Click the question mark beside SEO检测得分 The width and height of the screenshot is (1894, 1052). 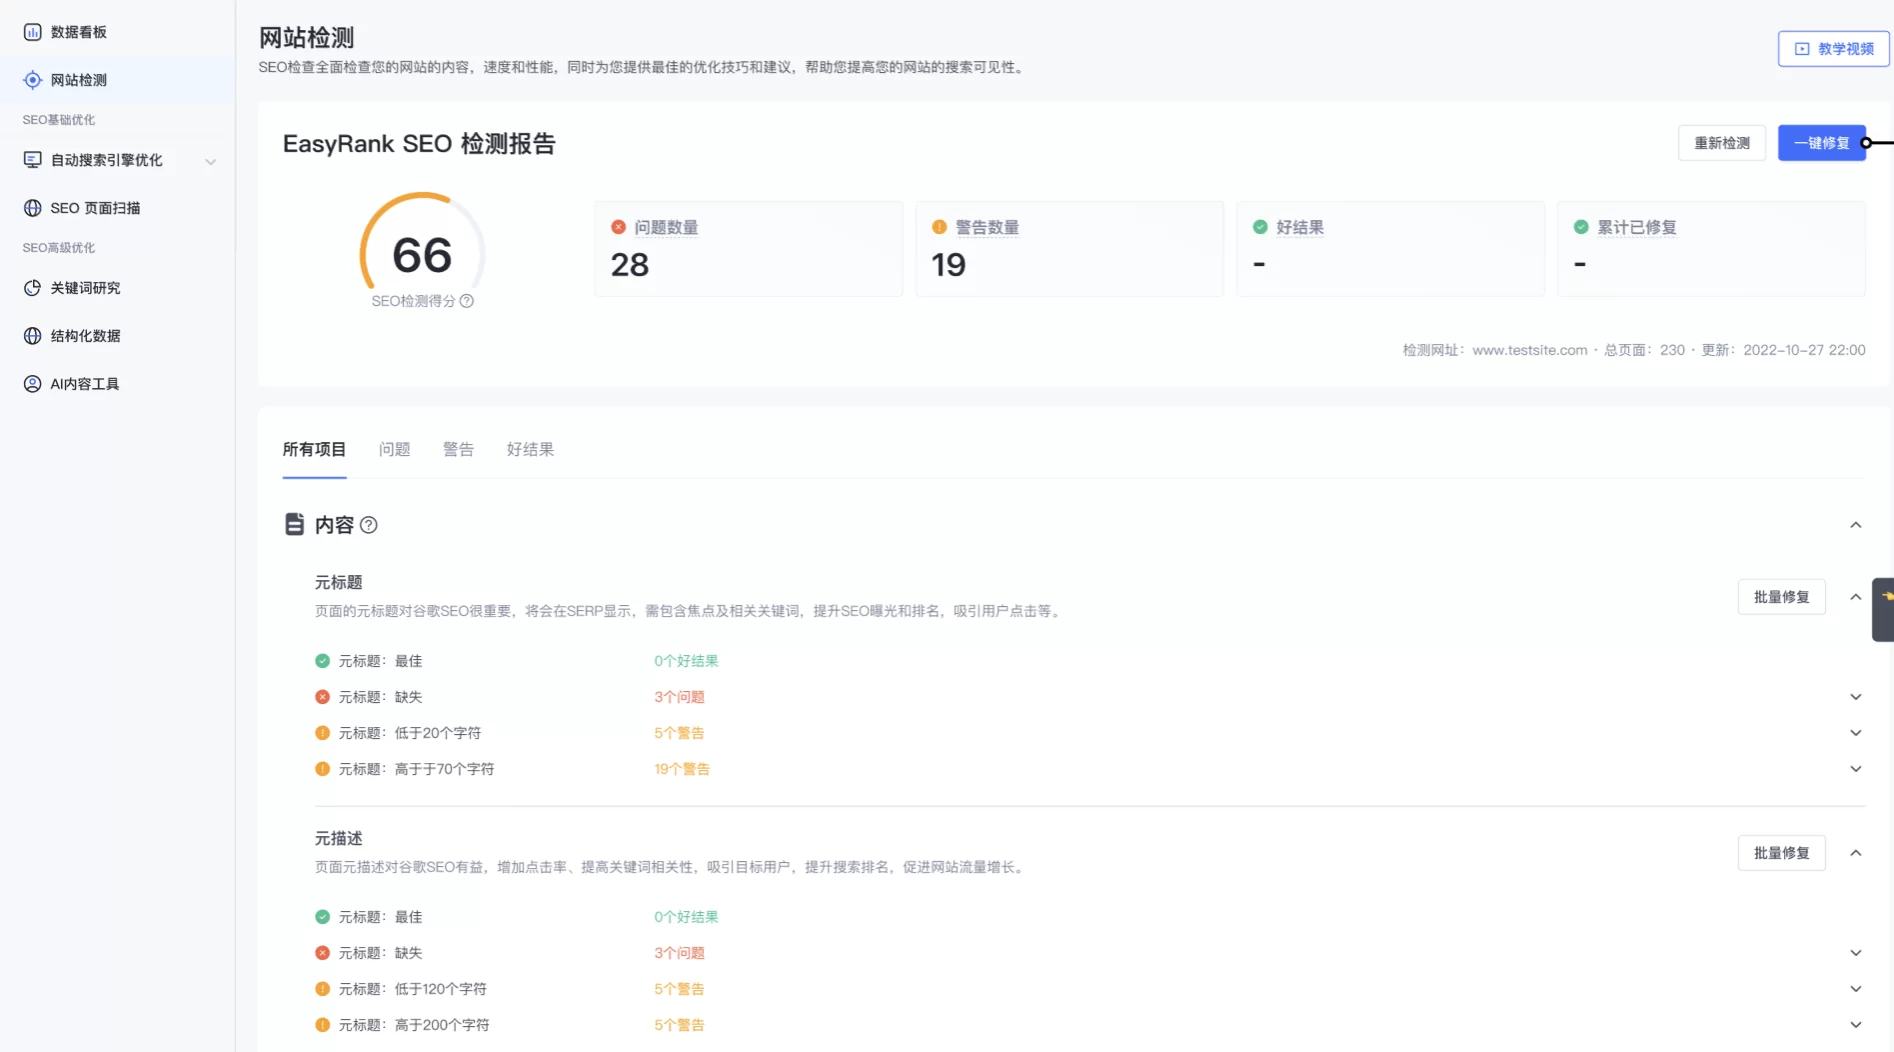click(466, 301)
